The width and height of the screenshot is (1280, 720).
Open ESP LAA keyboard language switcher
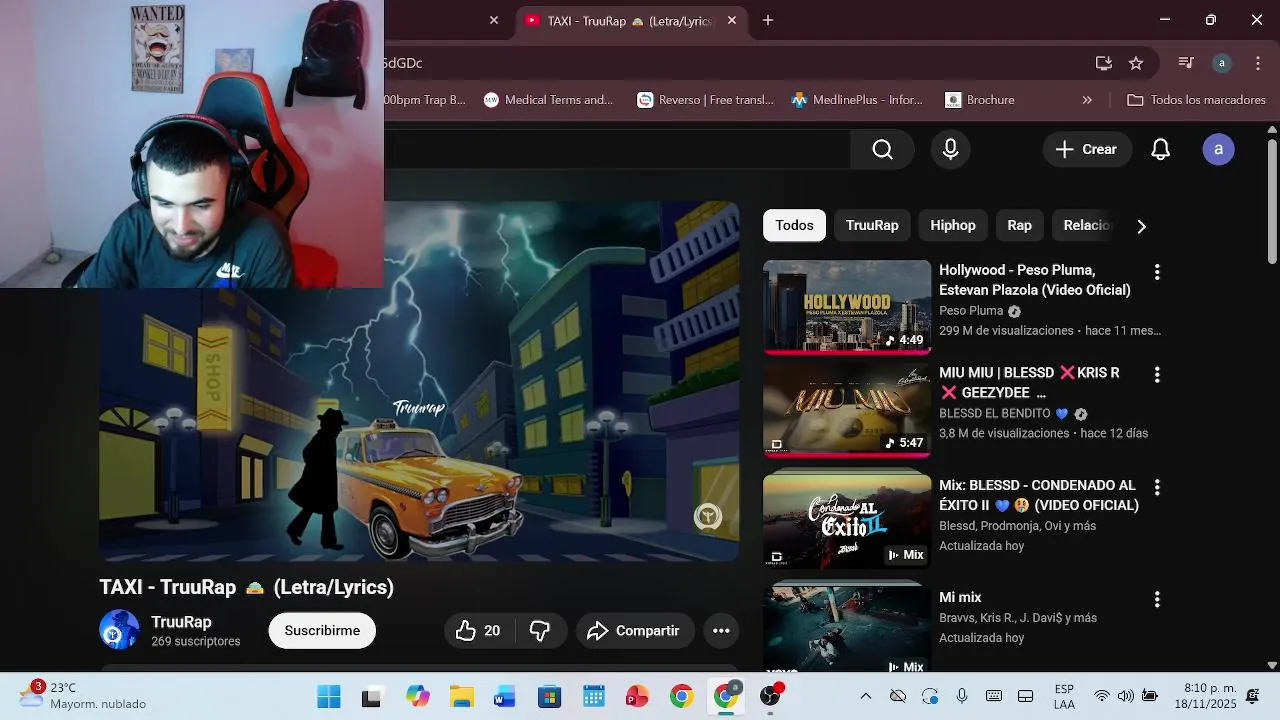tap(1064, 697)
